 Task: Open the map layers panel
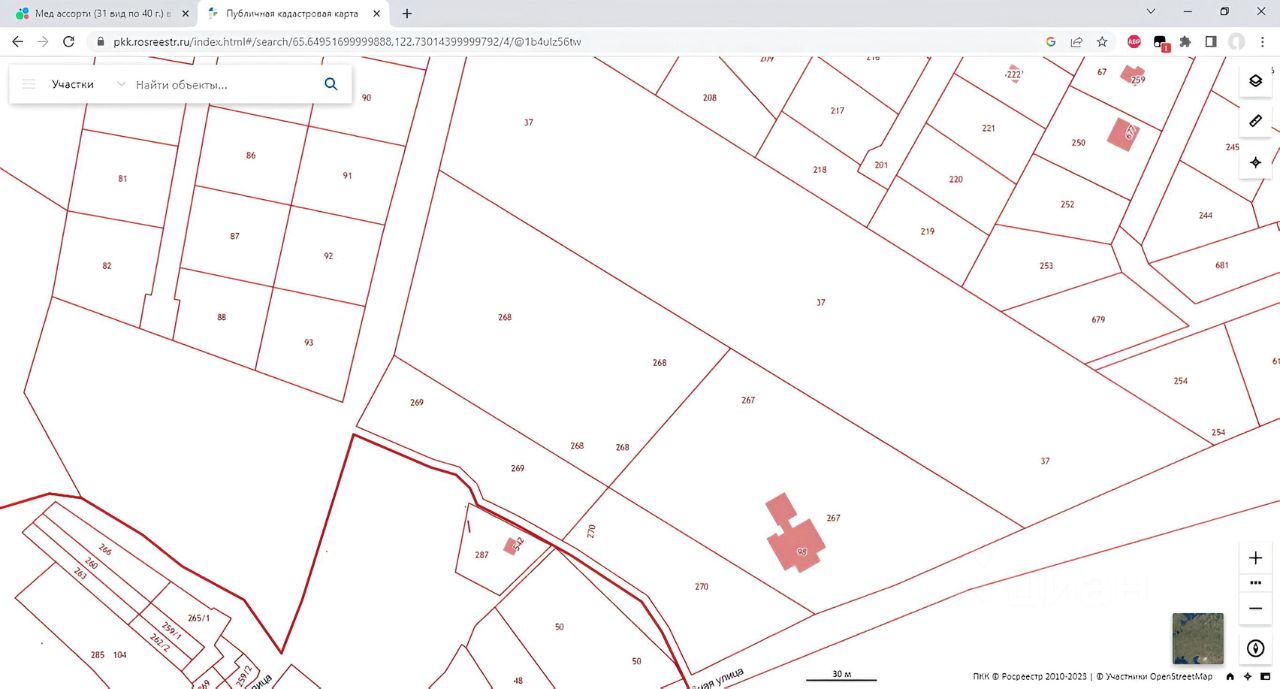[x=1255, y=80]
